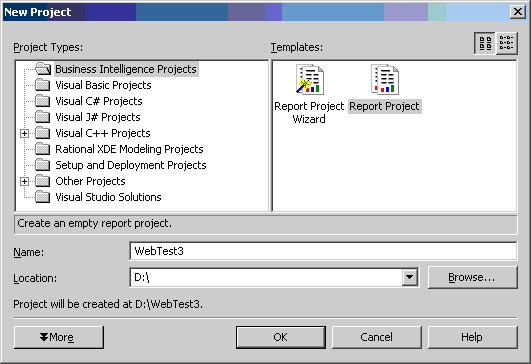Select the Report Project Wizard template icon
Viewport: 531px width, 364px height.
(x=310, y=80)
